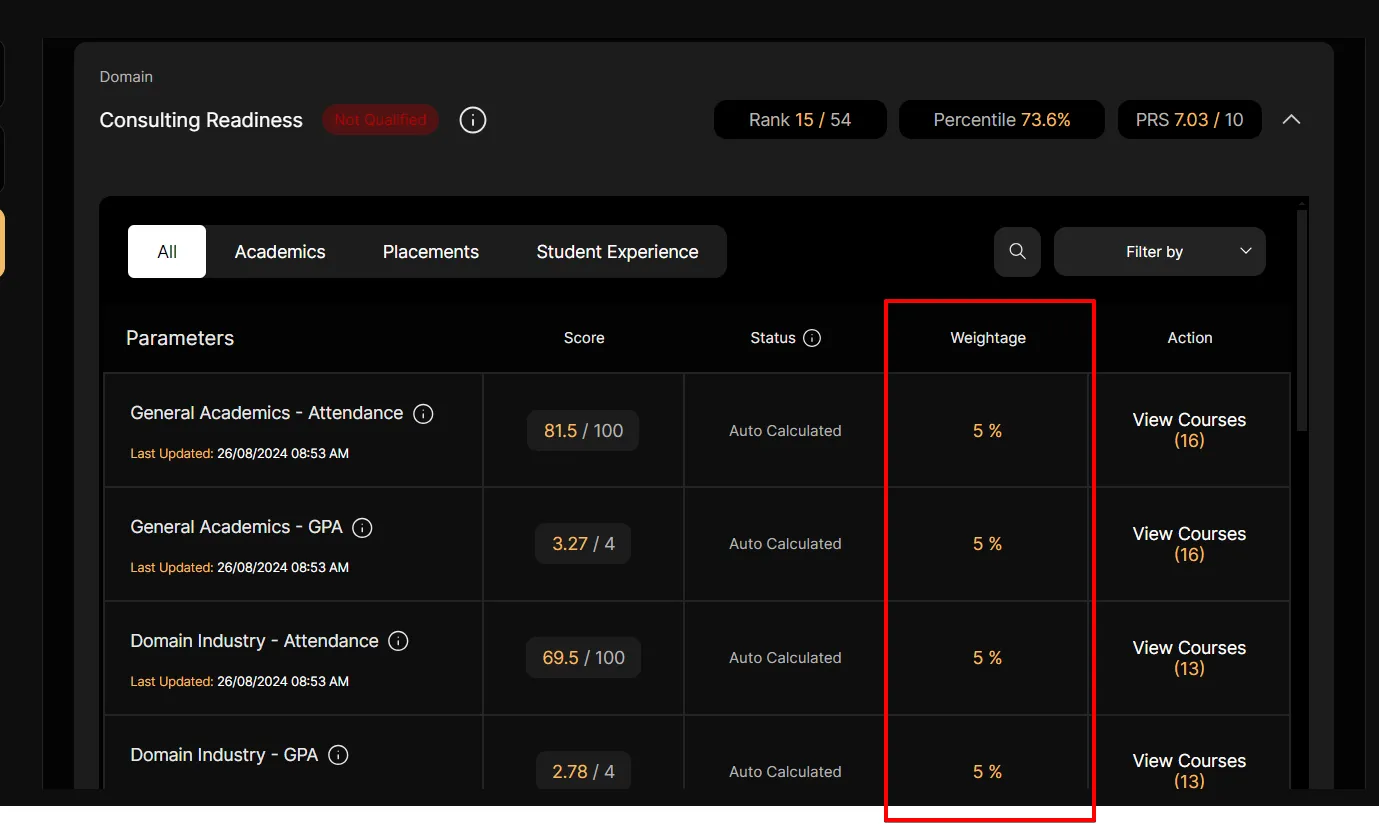The width and height of the screenshot is (1379, 826).
Task: Click info icon for General Academics - GPA
Action: coord(363,528)
